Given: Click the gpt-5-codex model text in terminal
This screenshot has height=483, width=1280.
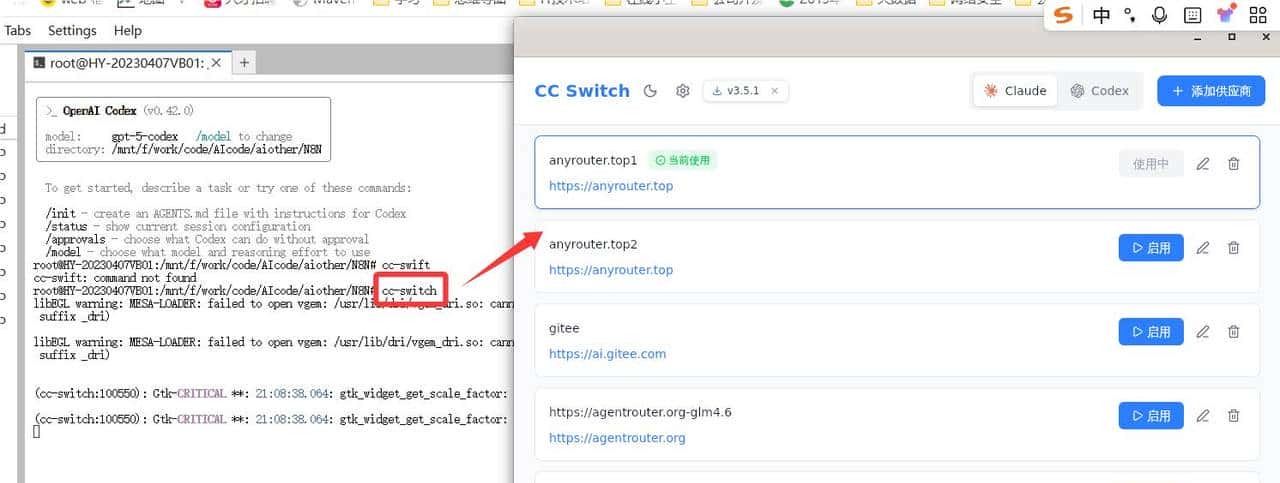Looking at the screenshot, I should (144, 136).
